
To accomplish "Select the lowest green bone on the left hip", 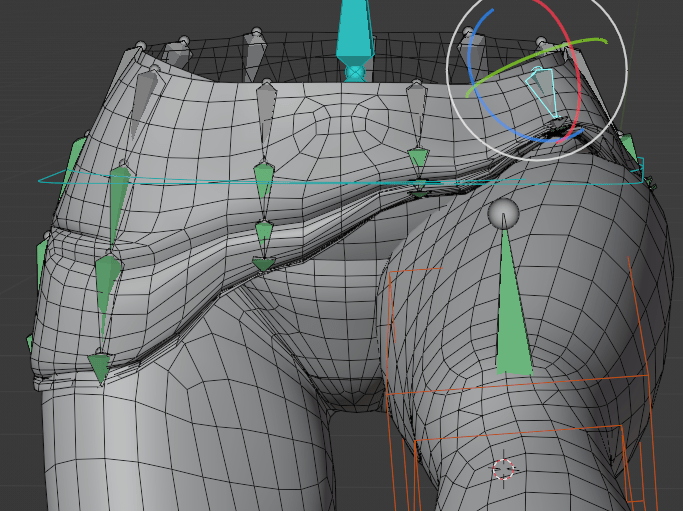I will [99, 366].
